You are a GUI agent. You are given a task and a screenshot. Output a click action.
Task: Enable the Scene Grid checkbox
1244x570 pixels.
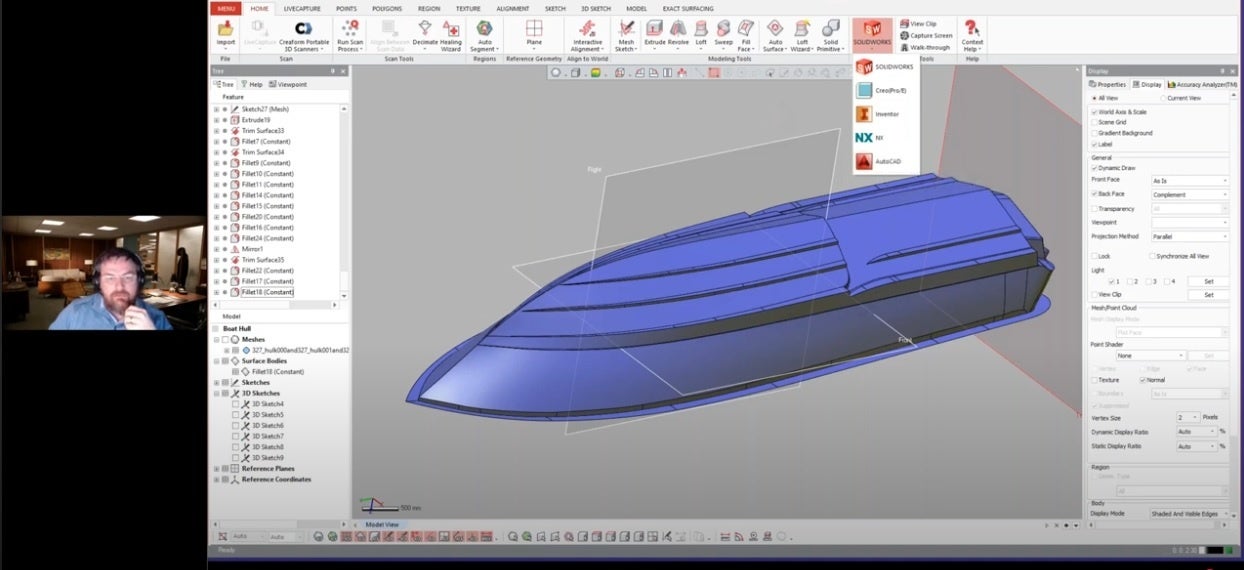(1096, 122)
